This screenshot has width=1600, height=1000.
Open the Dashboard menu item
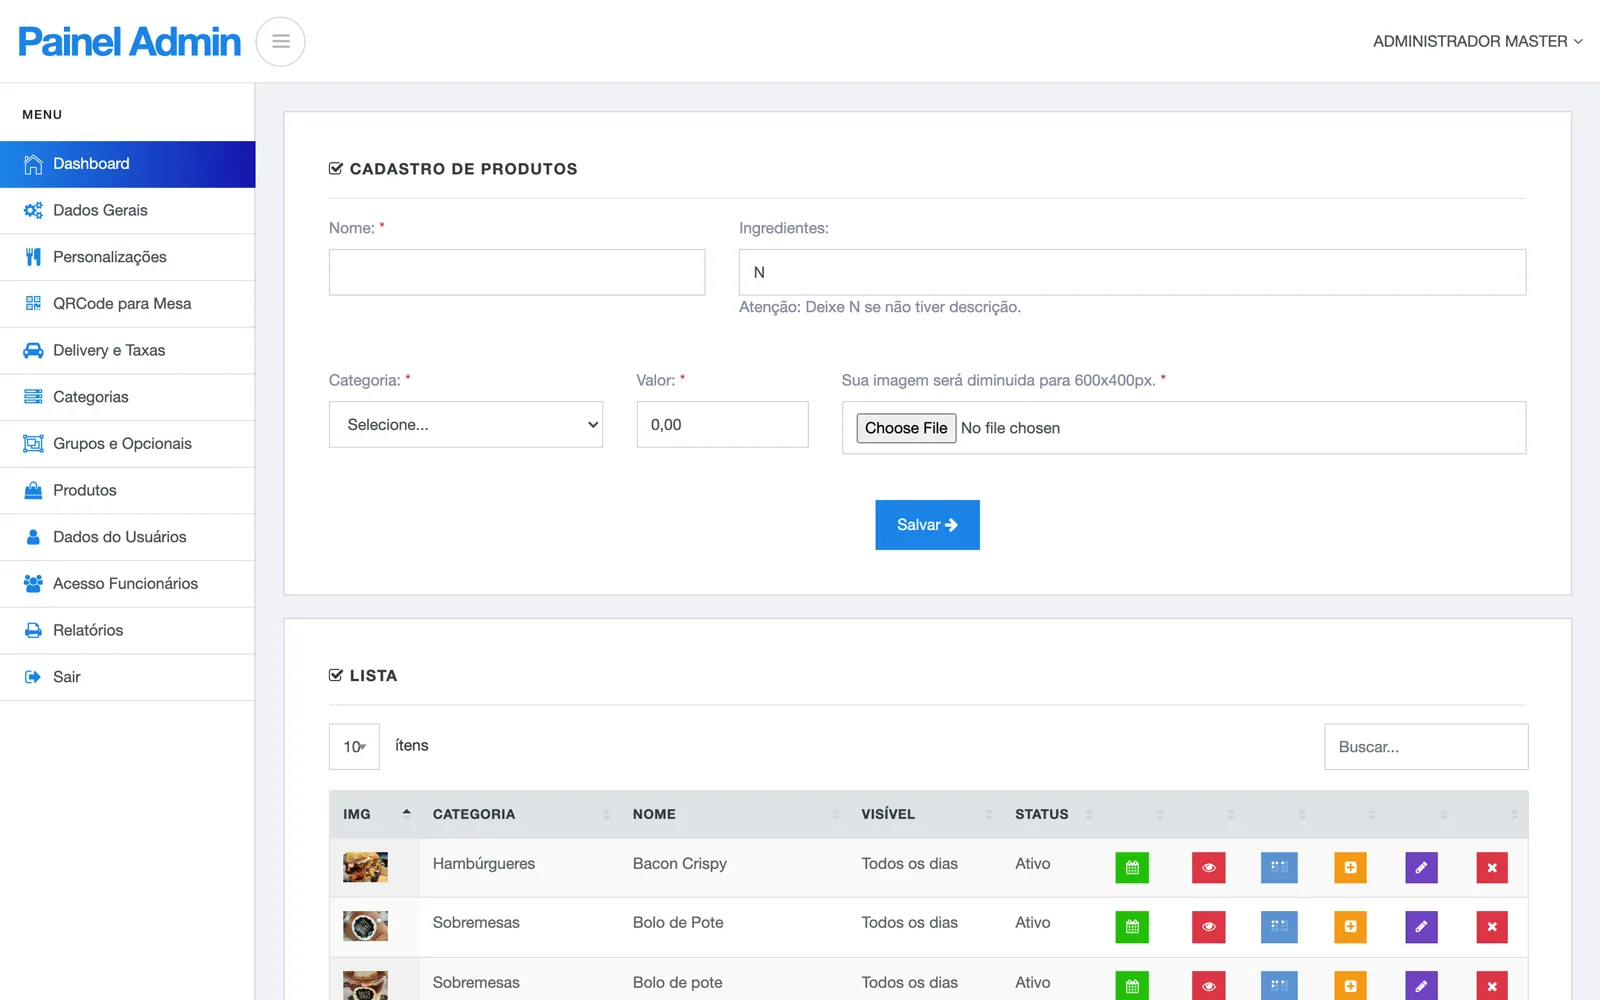[127, 164]
